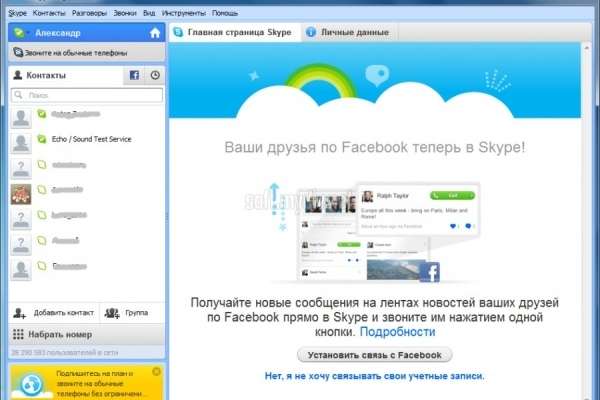The image size is (600, 400).
Task: Click Нет, я не хочу связывать учетные записи link
Action: (x=374, y=376)
